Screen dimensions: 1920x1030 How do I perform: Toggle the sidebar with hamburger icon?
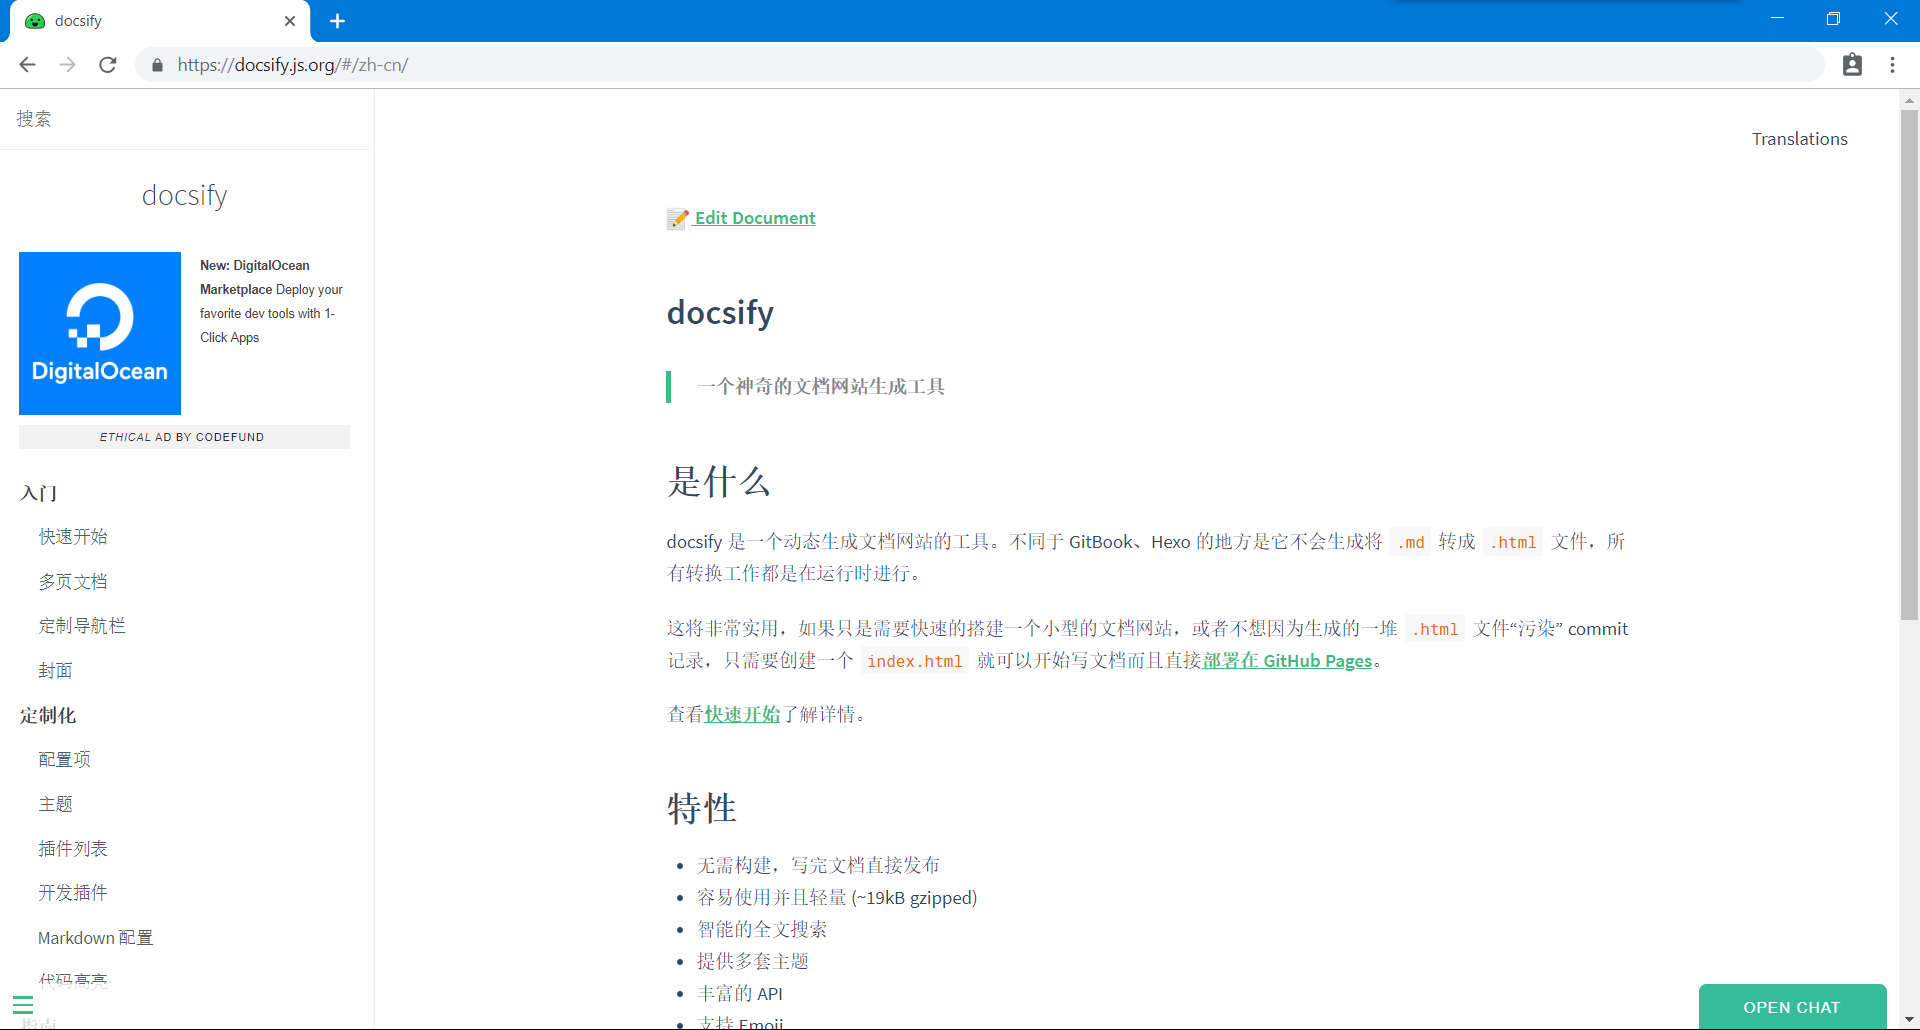(23, 1005)
